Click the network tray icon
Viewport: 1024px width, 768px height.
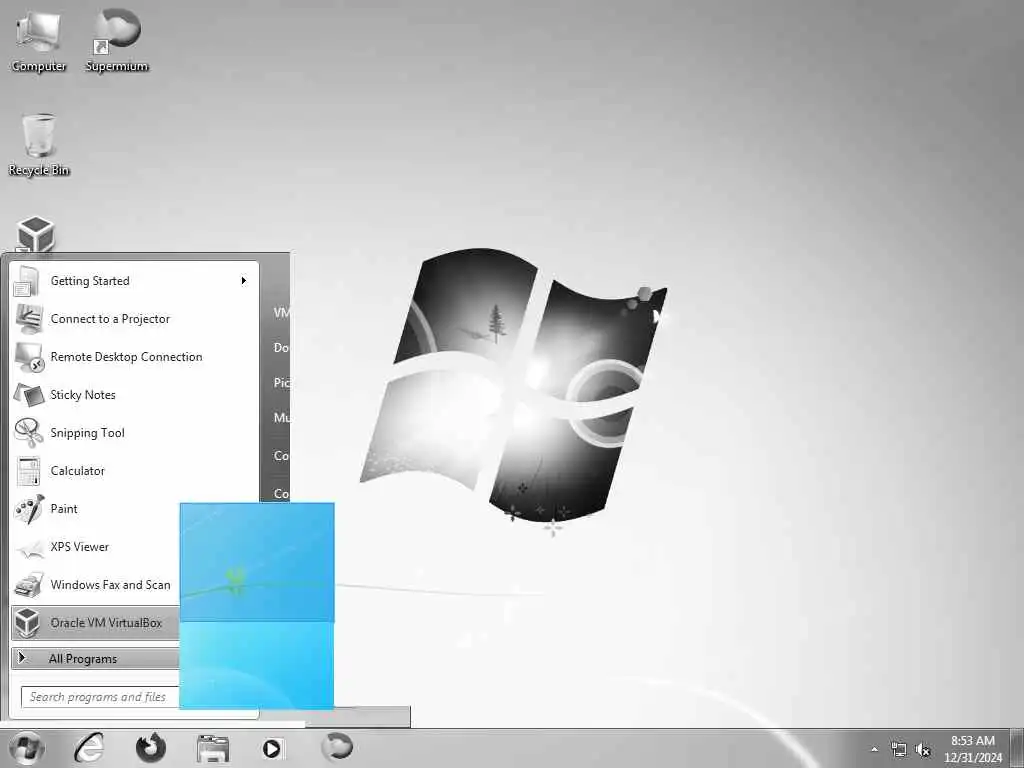point(899,750)
